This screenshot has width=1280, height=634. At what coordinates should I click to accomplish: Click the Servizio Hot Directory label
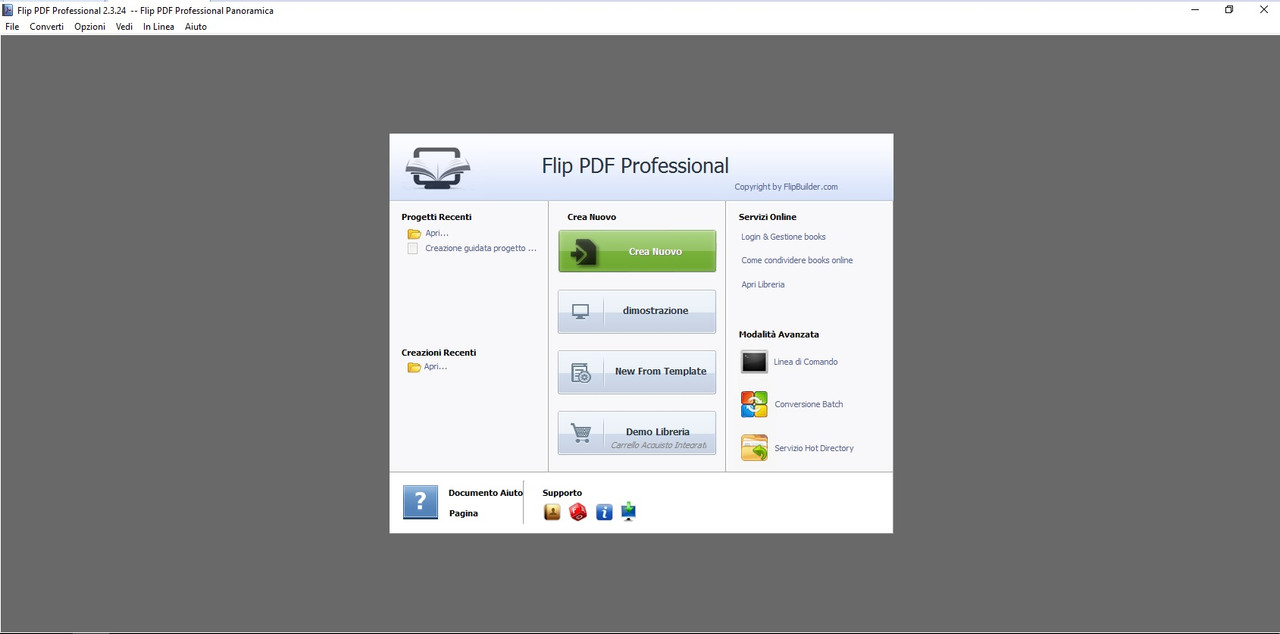point(814,448)
